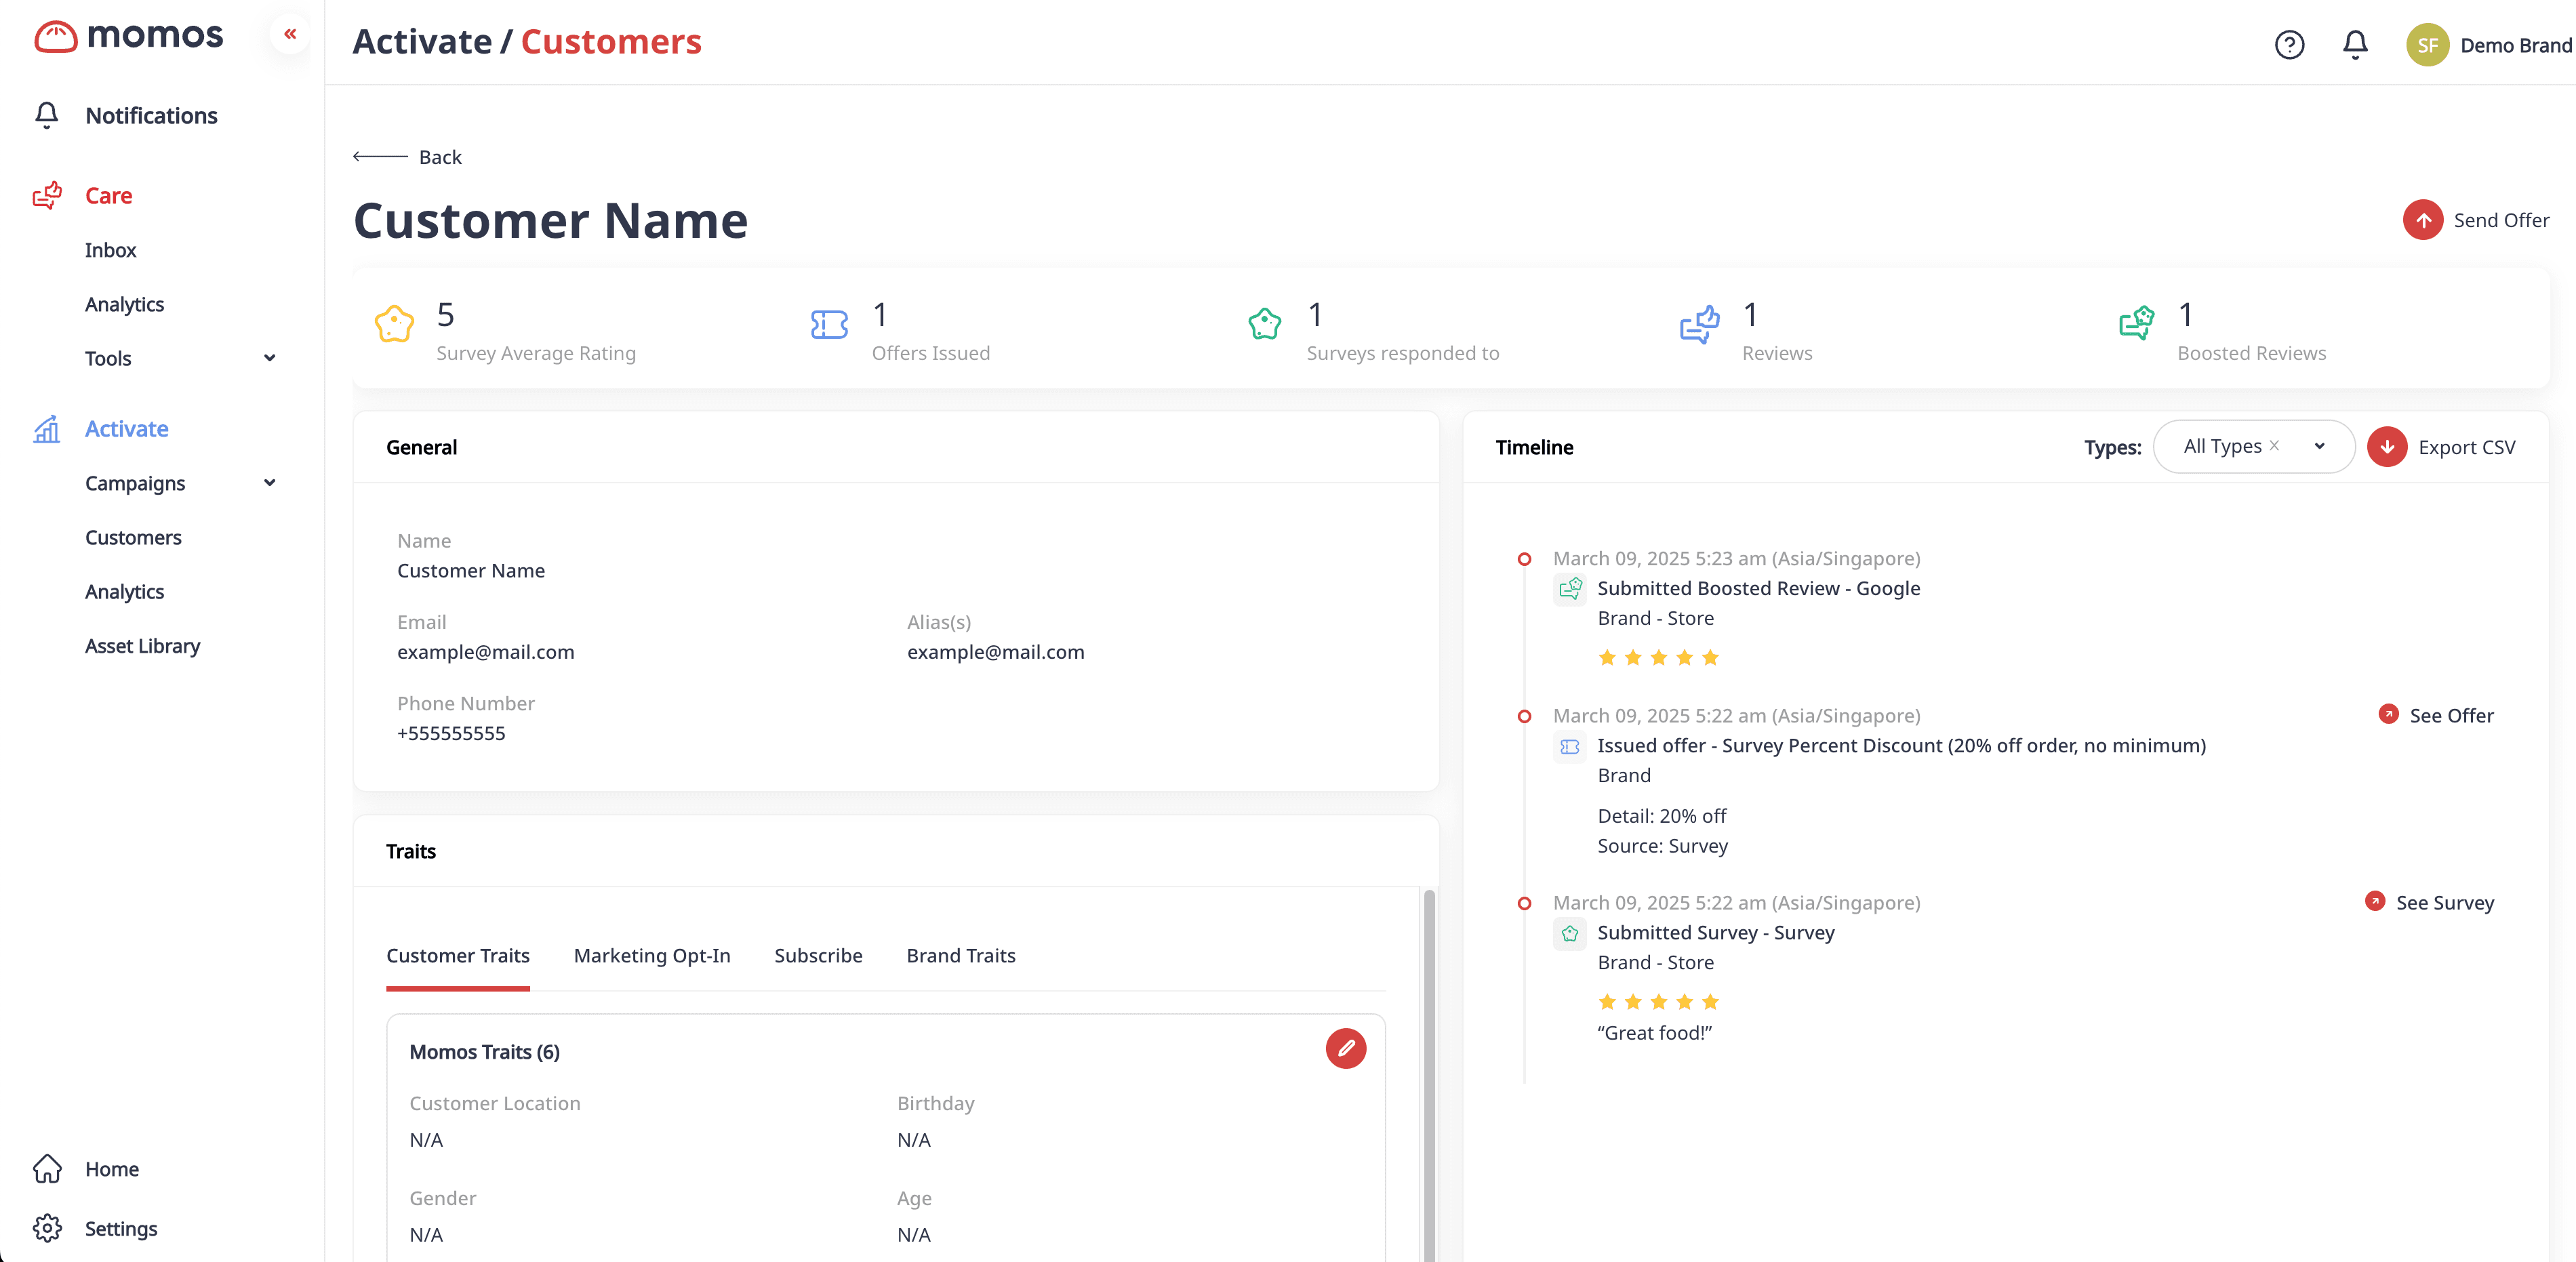
Task: Expand the Tools submenu chevron
Action: (269, 358)
